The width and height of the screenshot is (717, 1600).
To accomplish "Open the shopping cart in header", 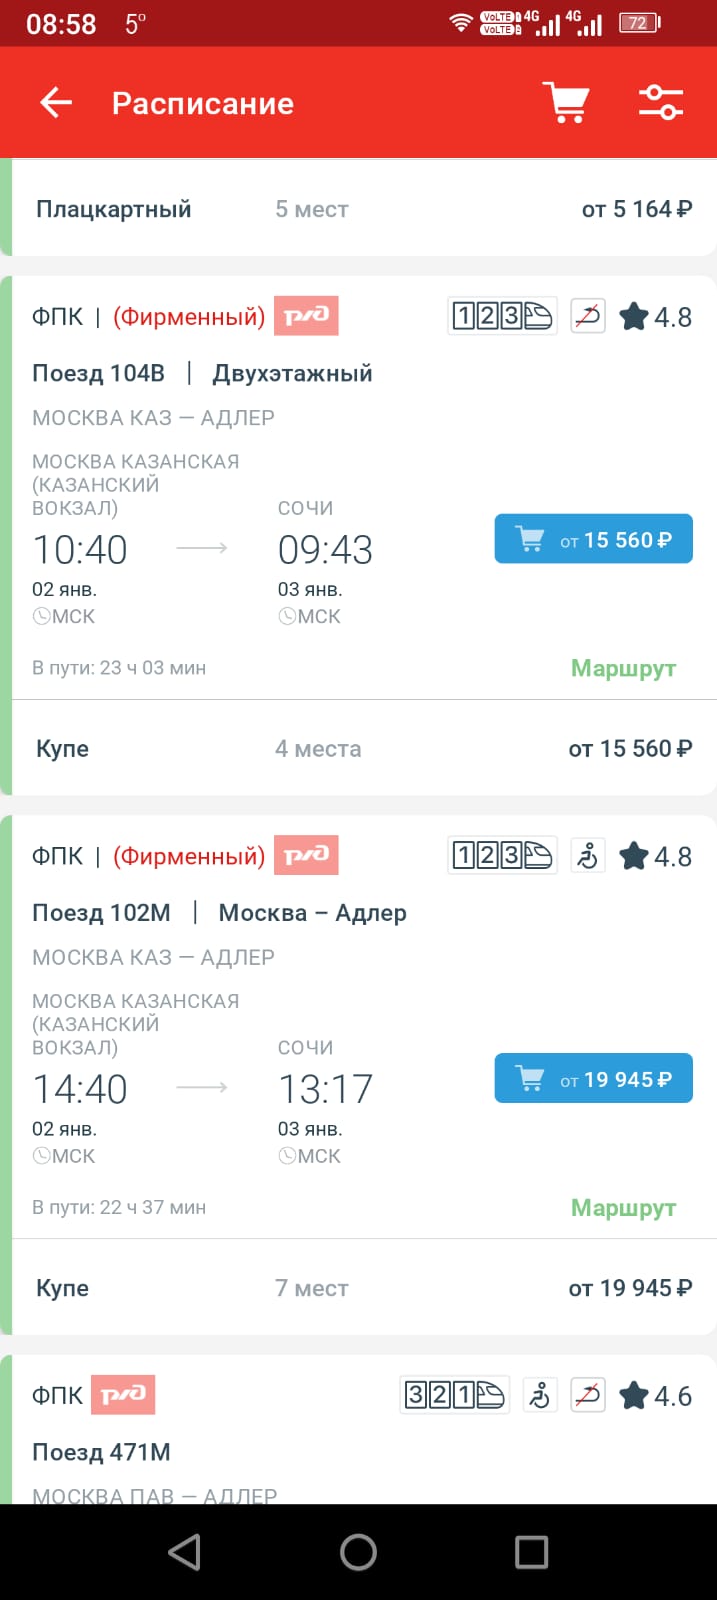I will (566, 103).
